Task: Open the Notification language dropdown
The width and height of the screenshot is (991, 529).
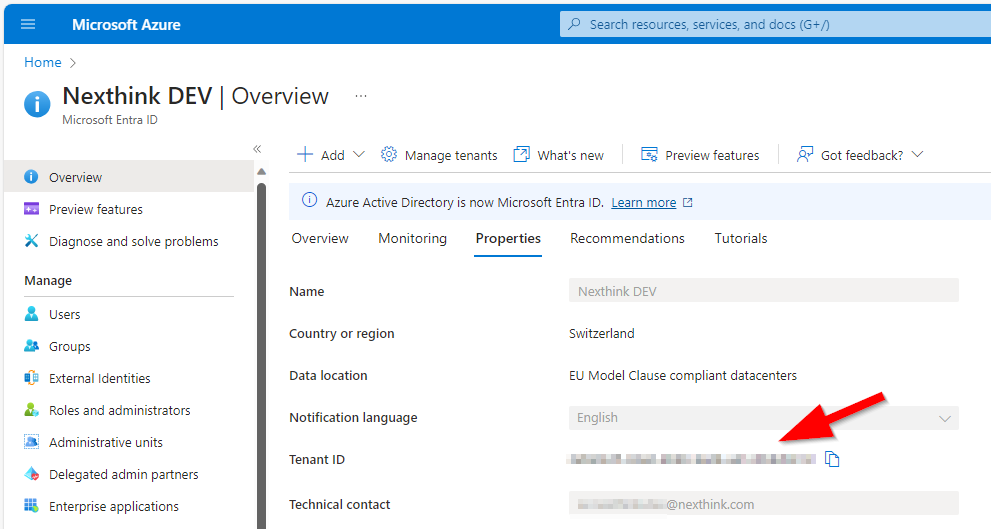Action: click(763, 418)
